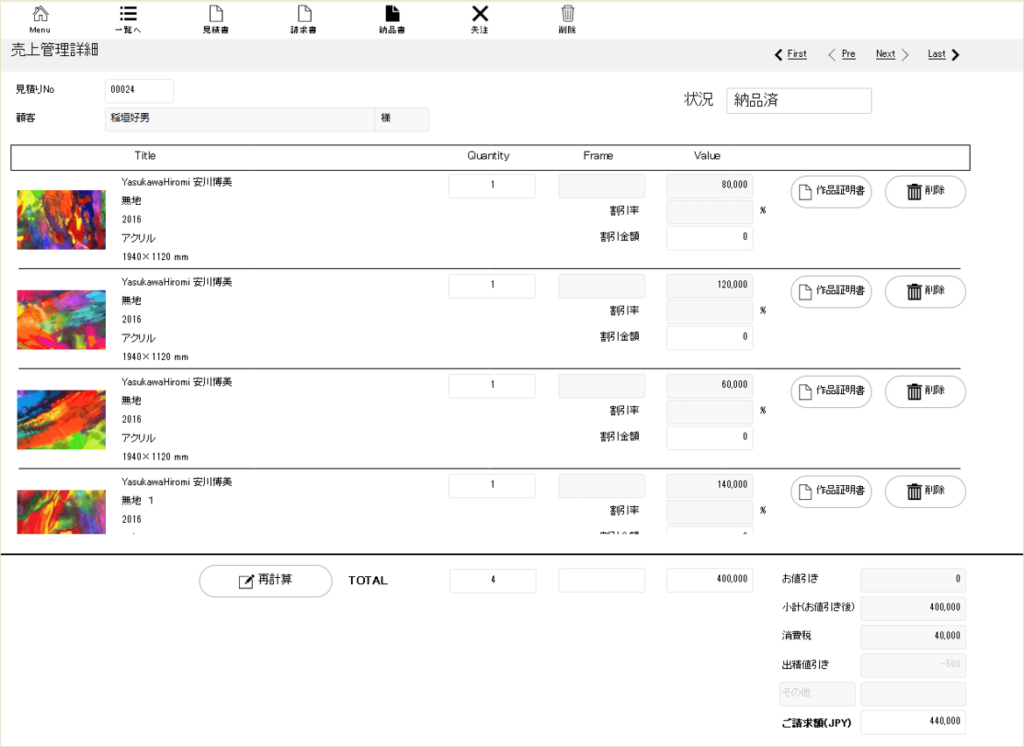Click the 割引金額 field of first item

tap(709, 238)
